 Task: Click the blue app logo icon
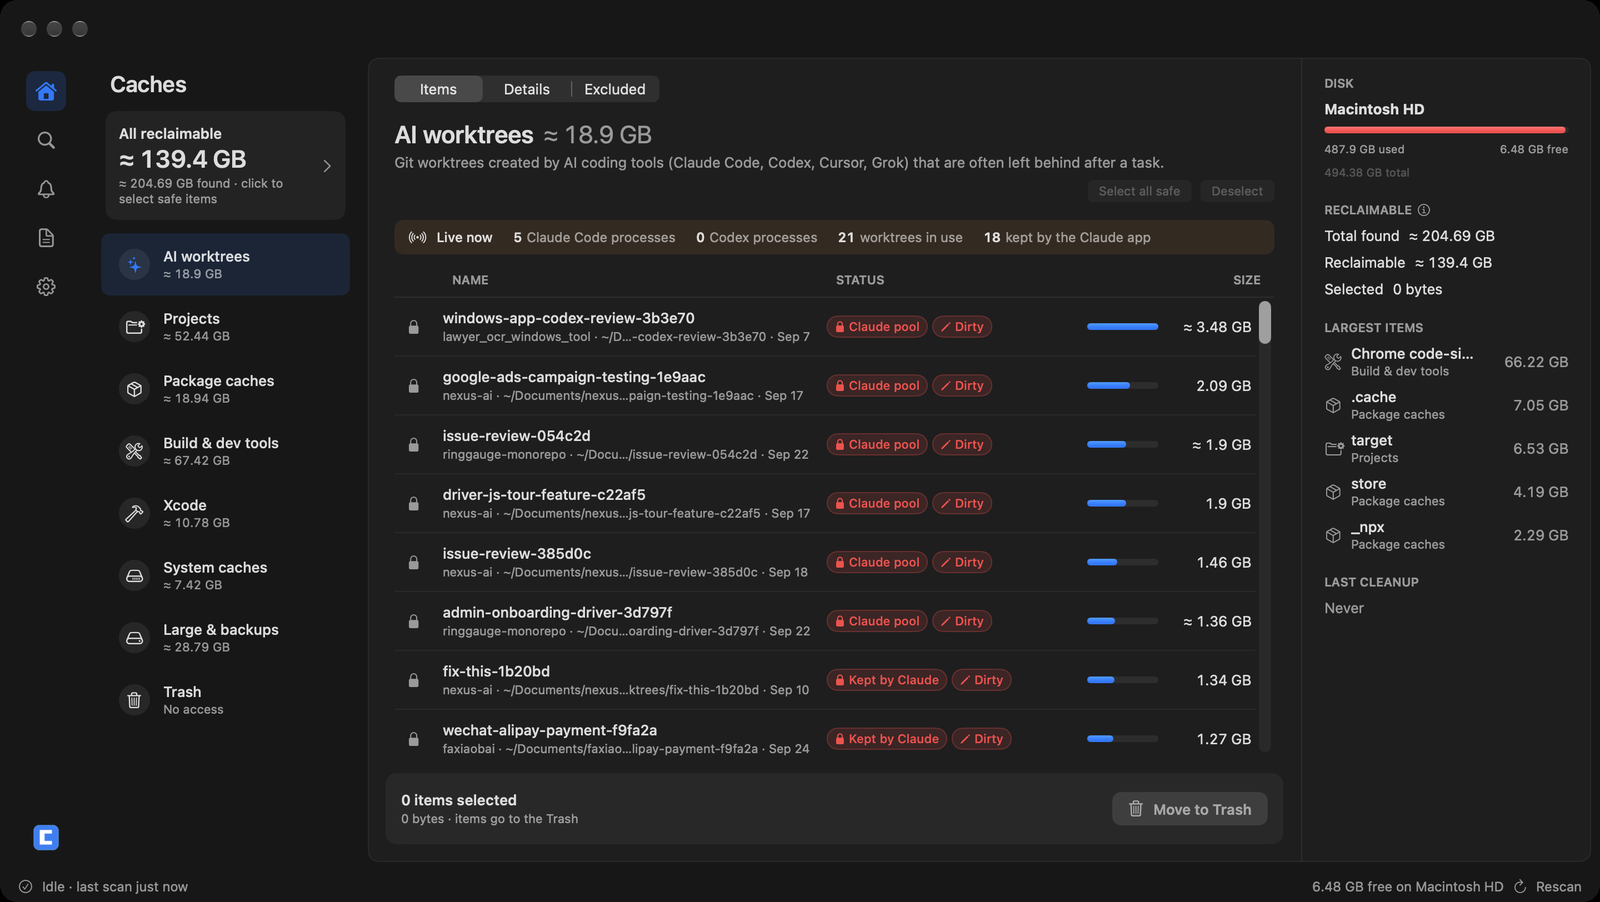(46, 837)
